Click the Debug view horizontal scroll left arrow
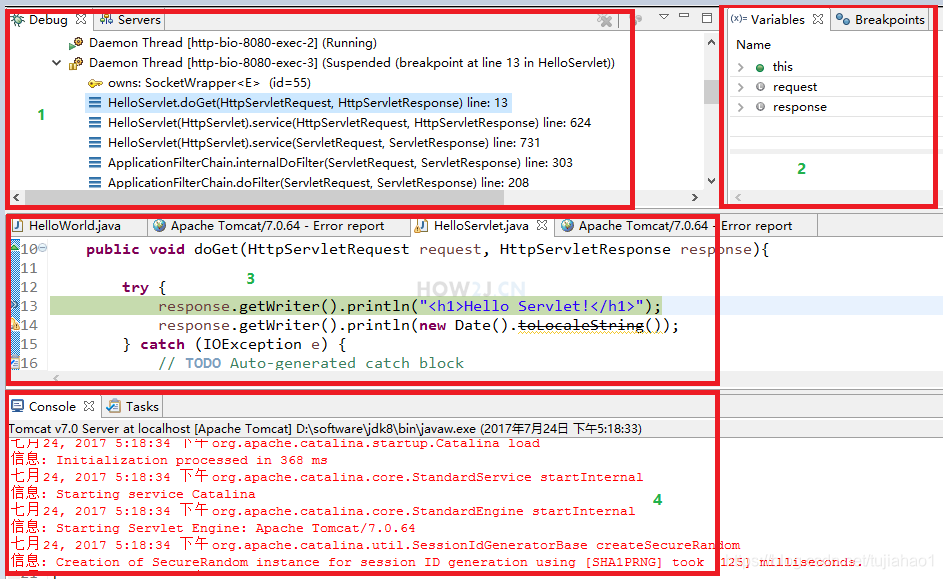The width and height of the screenshot is (943, 579). pyautogui.click(x=16, y=197)
